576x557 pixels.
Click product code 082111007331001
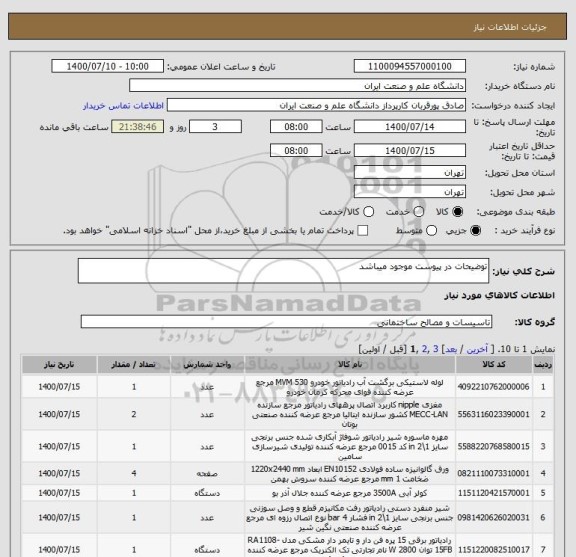pos(493,474)
